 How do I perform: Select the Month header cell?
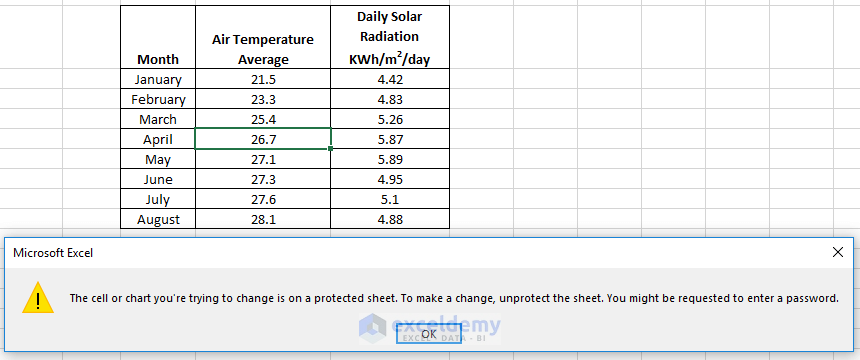pyautogui.click(x=158, y=37)
